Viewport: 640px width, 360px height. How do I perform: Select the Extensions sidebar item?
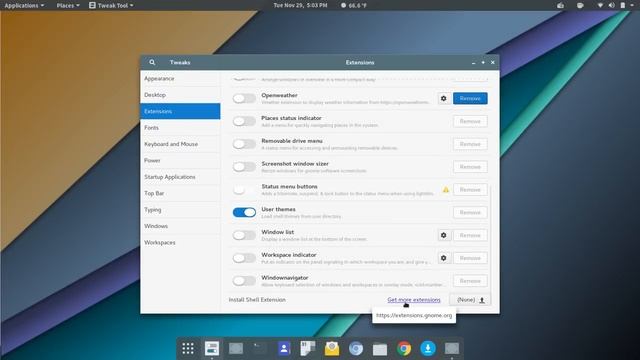180,111
